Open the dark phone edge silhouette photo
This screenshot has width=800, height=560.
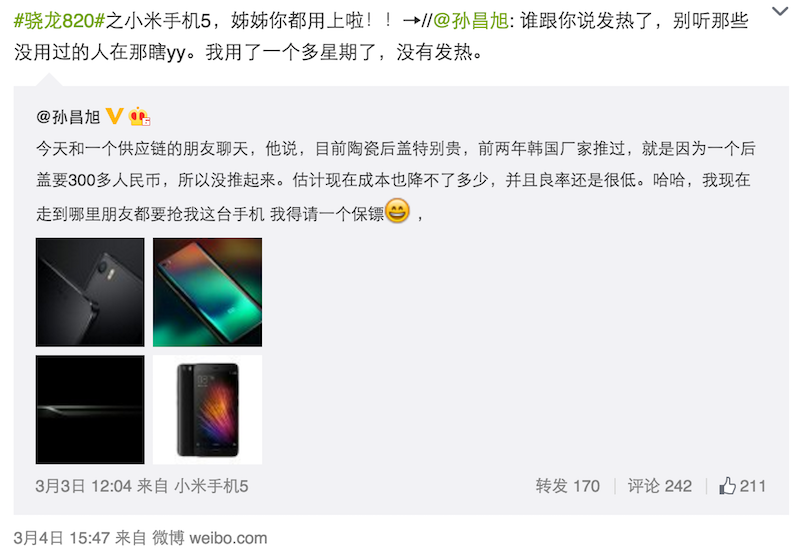point(90,410)
